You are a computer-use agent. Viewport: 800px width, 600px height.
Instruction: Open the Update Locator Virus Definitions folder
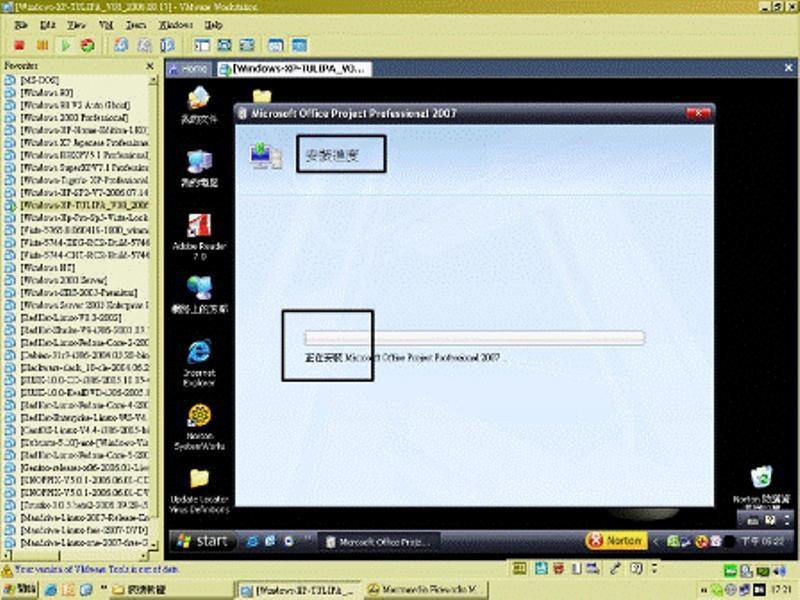pyautogui.click(x=199, y=491)
